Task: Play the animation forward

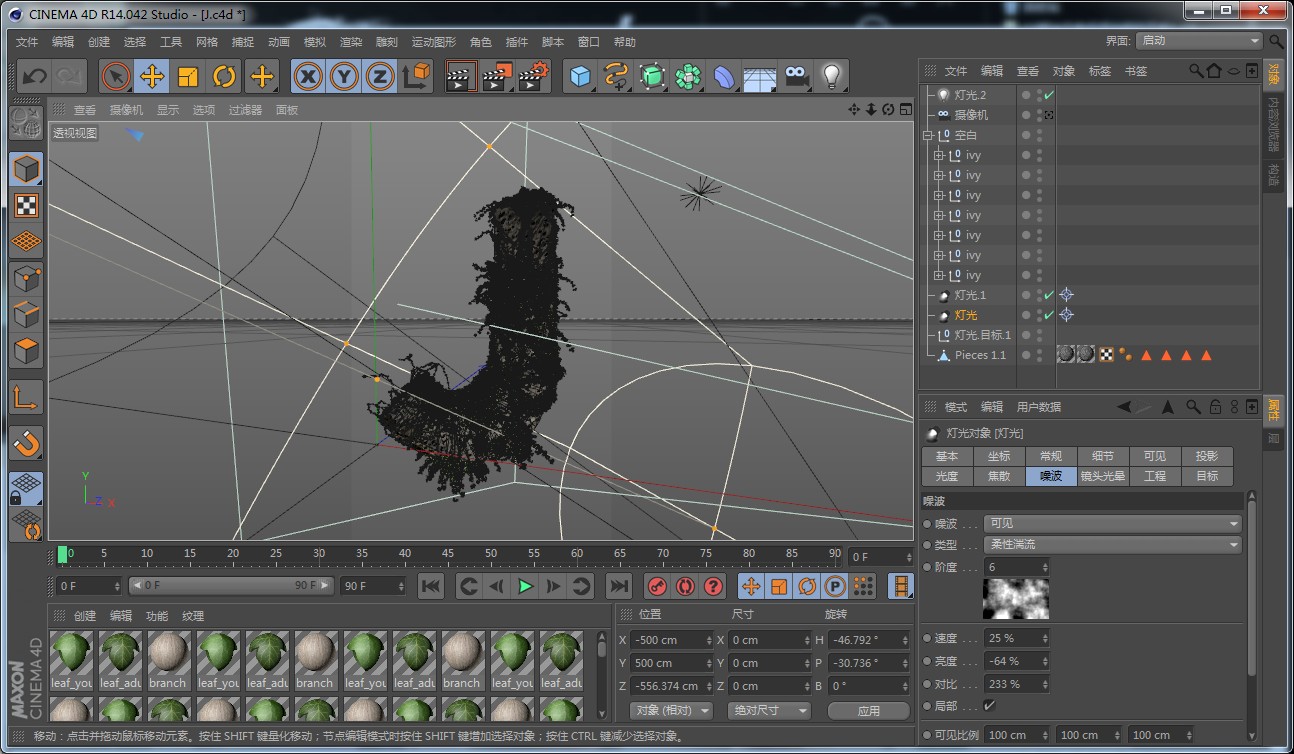Action: 525,586
